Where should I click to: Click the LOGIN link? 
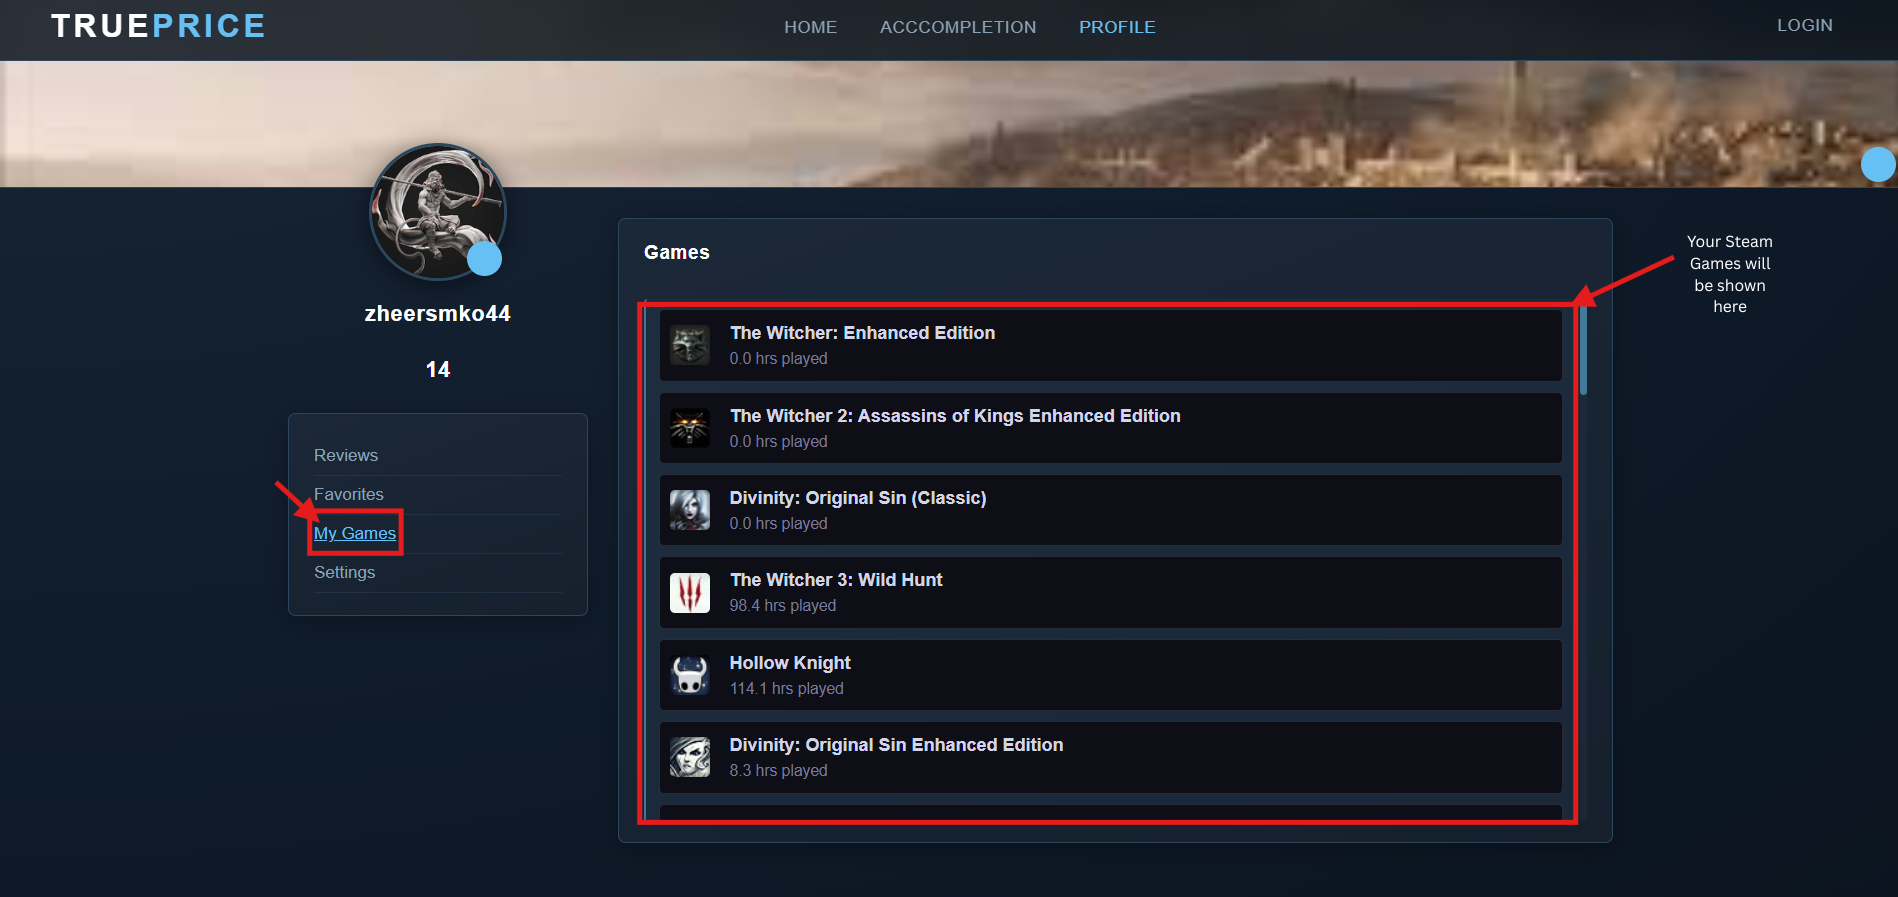click(x=1805, y=25)
